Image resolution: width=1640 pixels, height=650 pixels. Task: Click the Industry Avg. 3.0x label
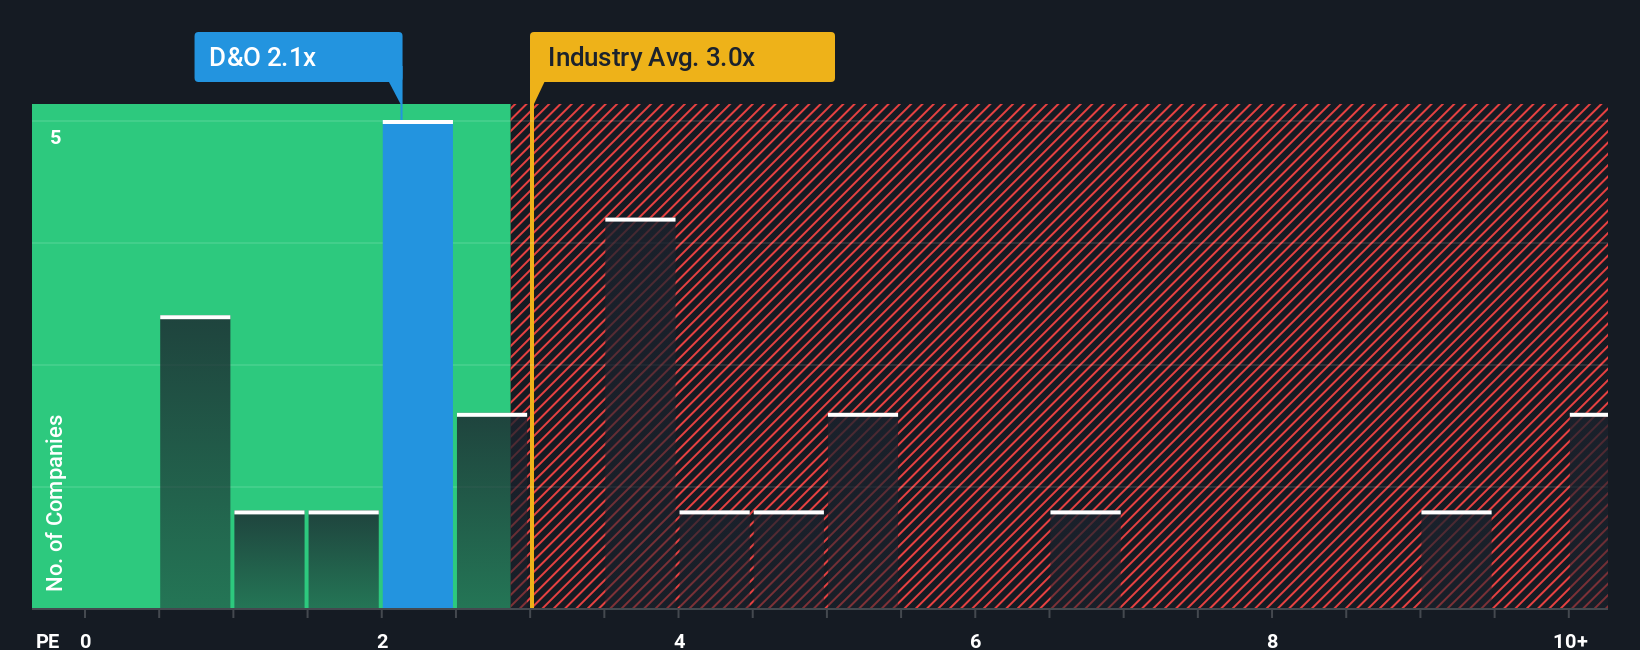coord(682,57)
